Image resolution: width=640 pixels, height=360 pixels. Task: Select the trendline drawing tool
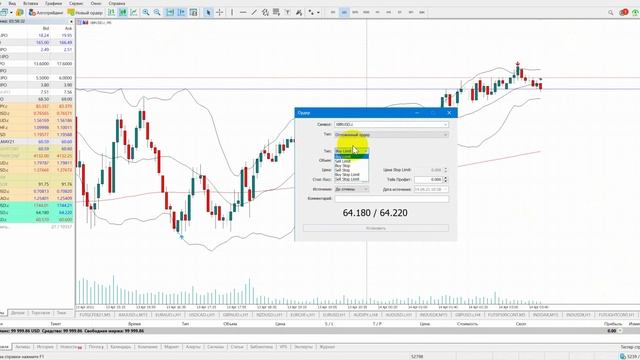(x=254, y=13)
